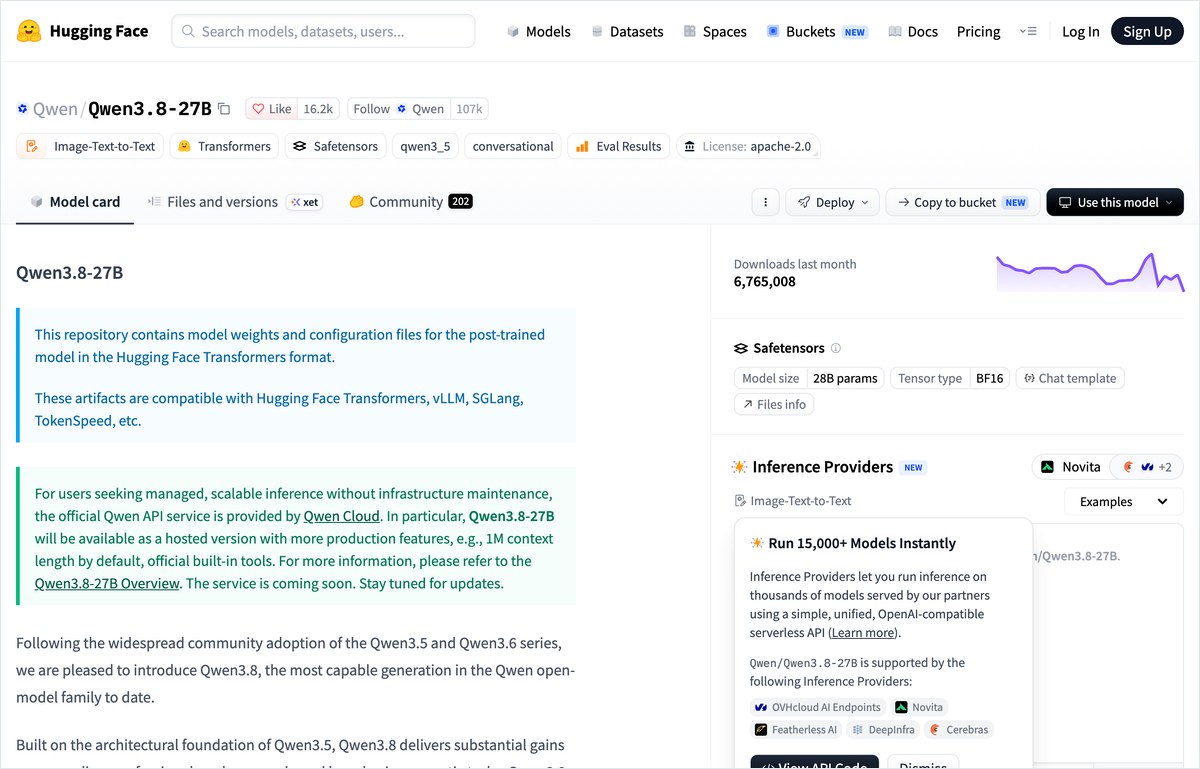Open the Eval Results tag
The width and height of the screenshot is (1200, 769).
619,146
